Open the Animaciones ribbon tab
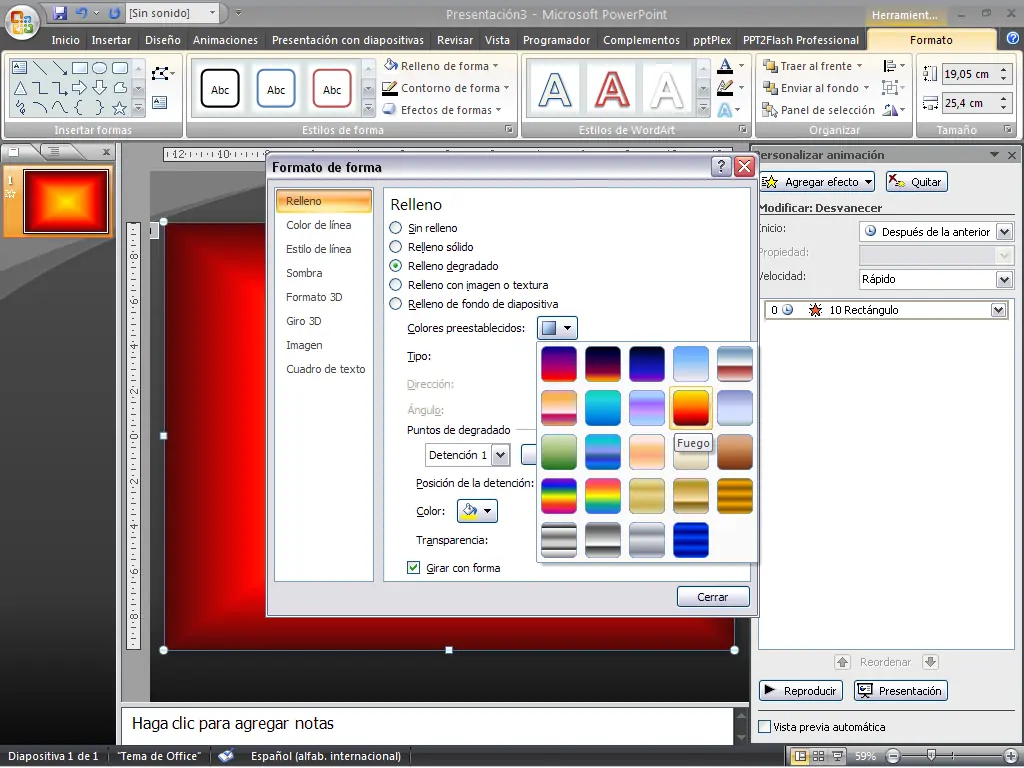This screenshot has height=768, width=1024. [225, 40]
